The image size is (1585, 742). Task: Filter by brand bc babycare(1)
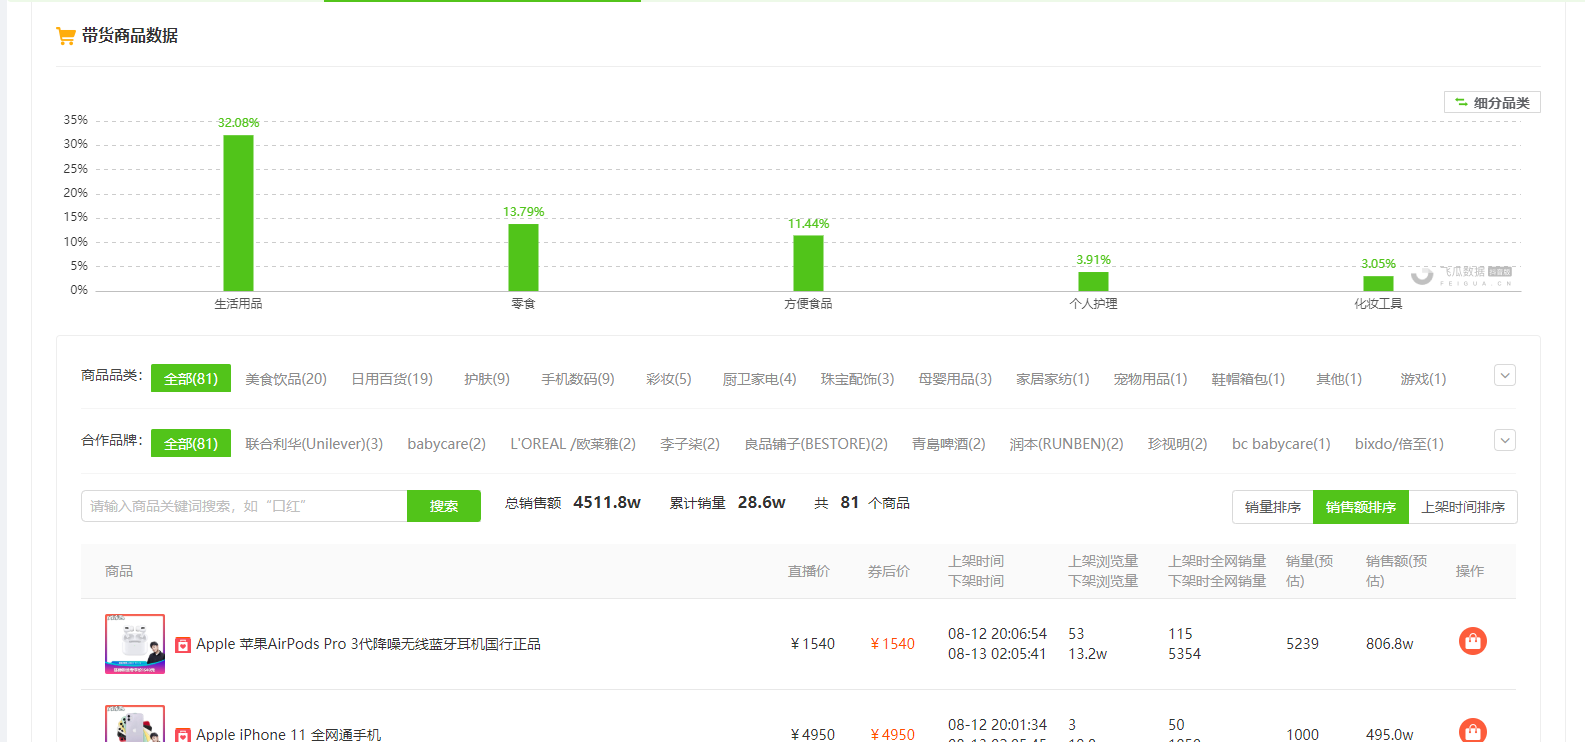pos(1281,444)
